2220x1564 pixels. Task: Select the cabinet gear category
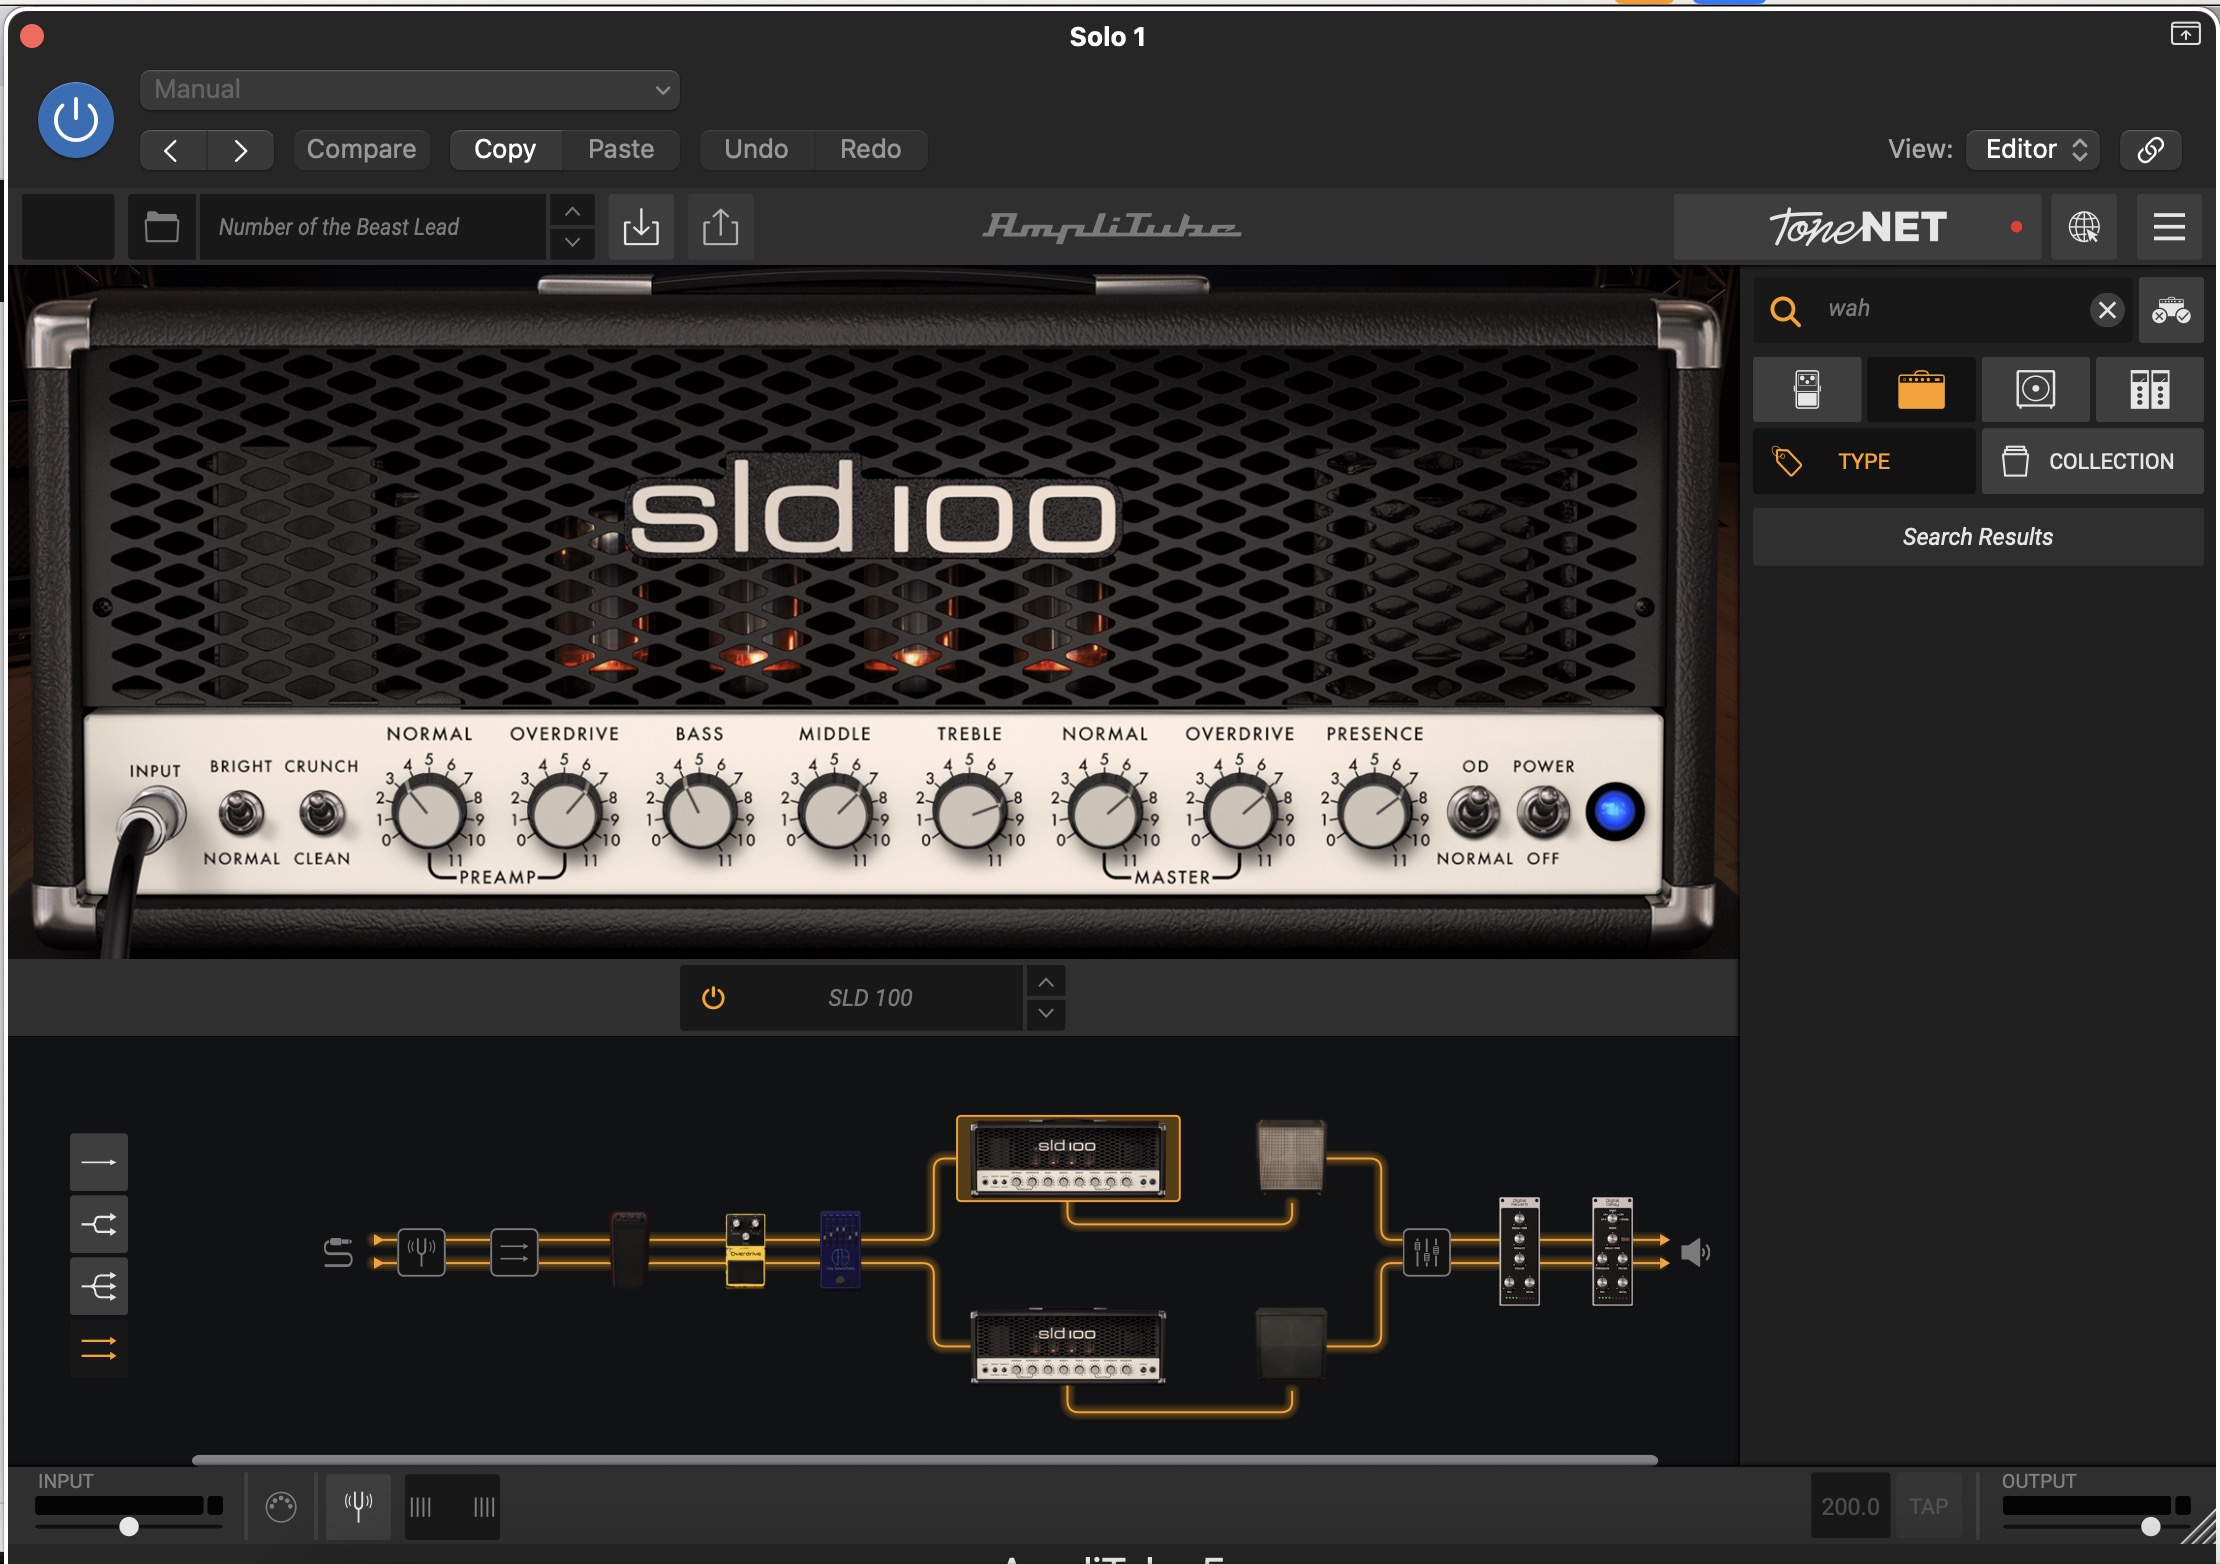pyautogui.click(x=2035, y=389)
